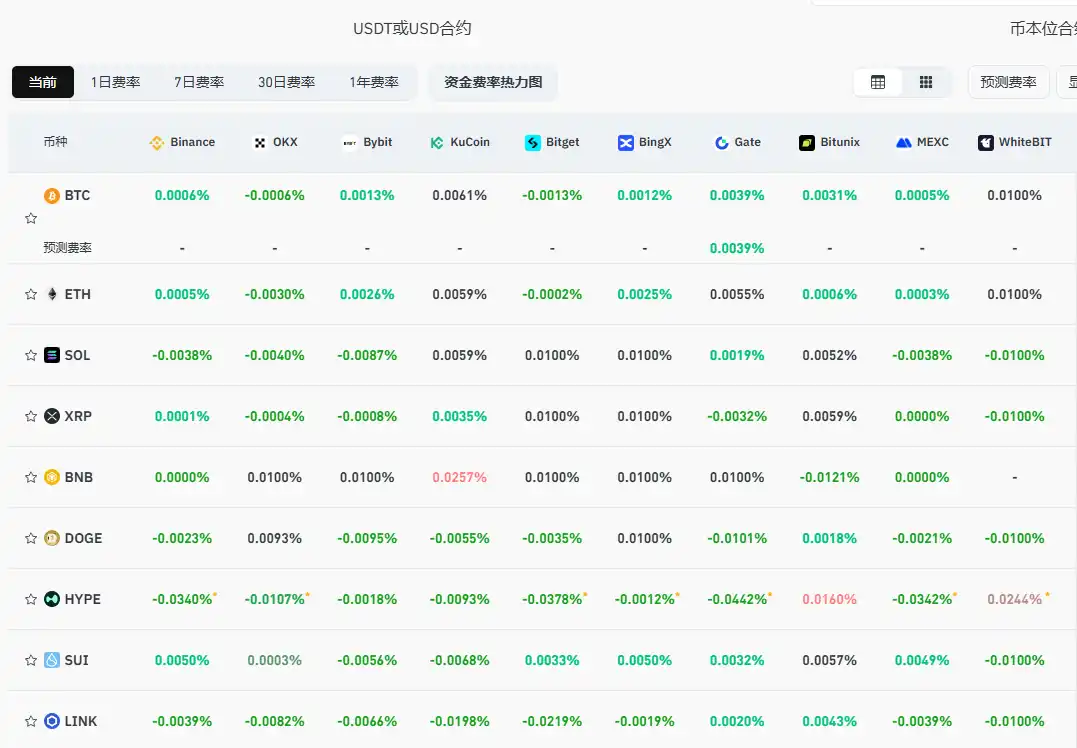Viewport: 1077px width, 748px height.
Task: Favorite BNB with its star
Action: (31, 477)
